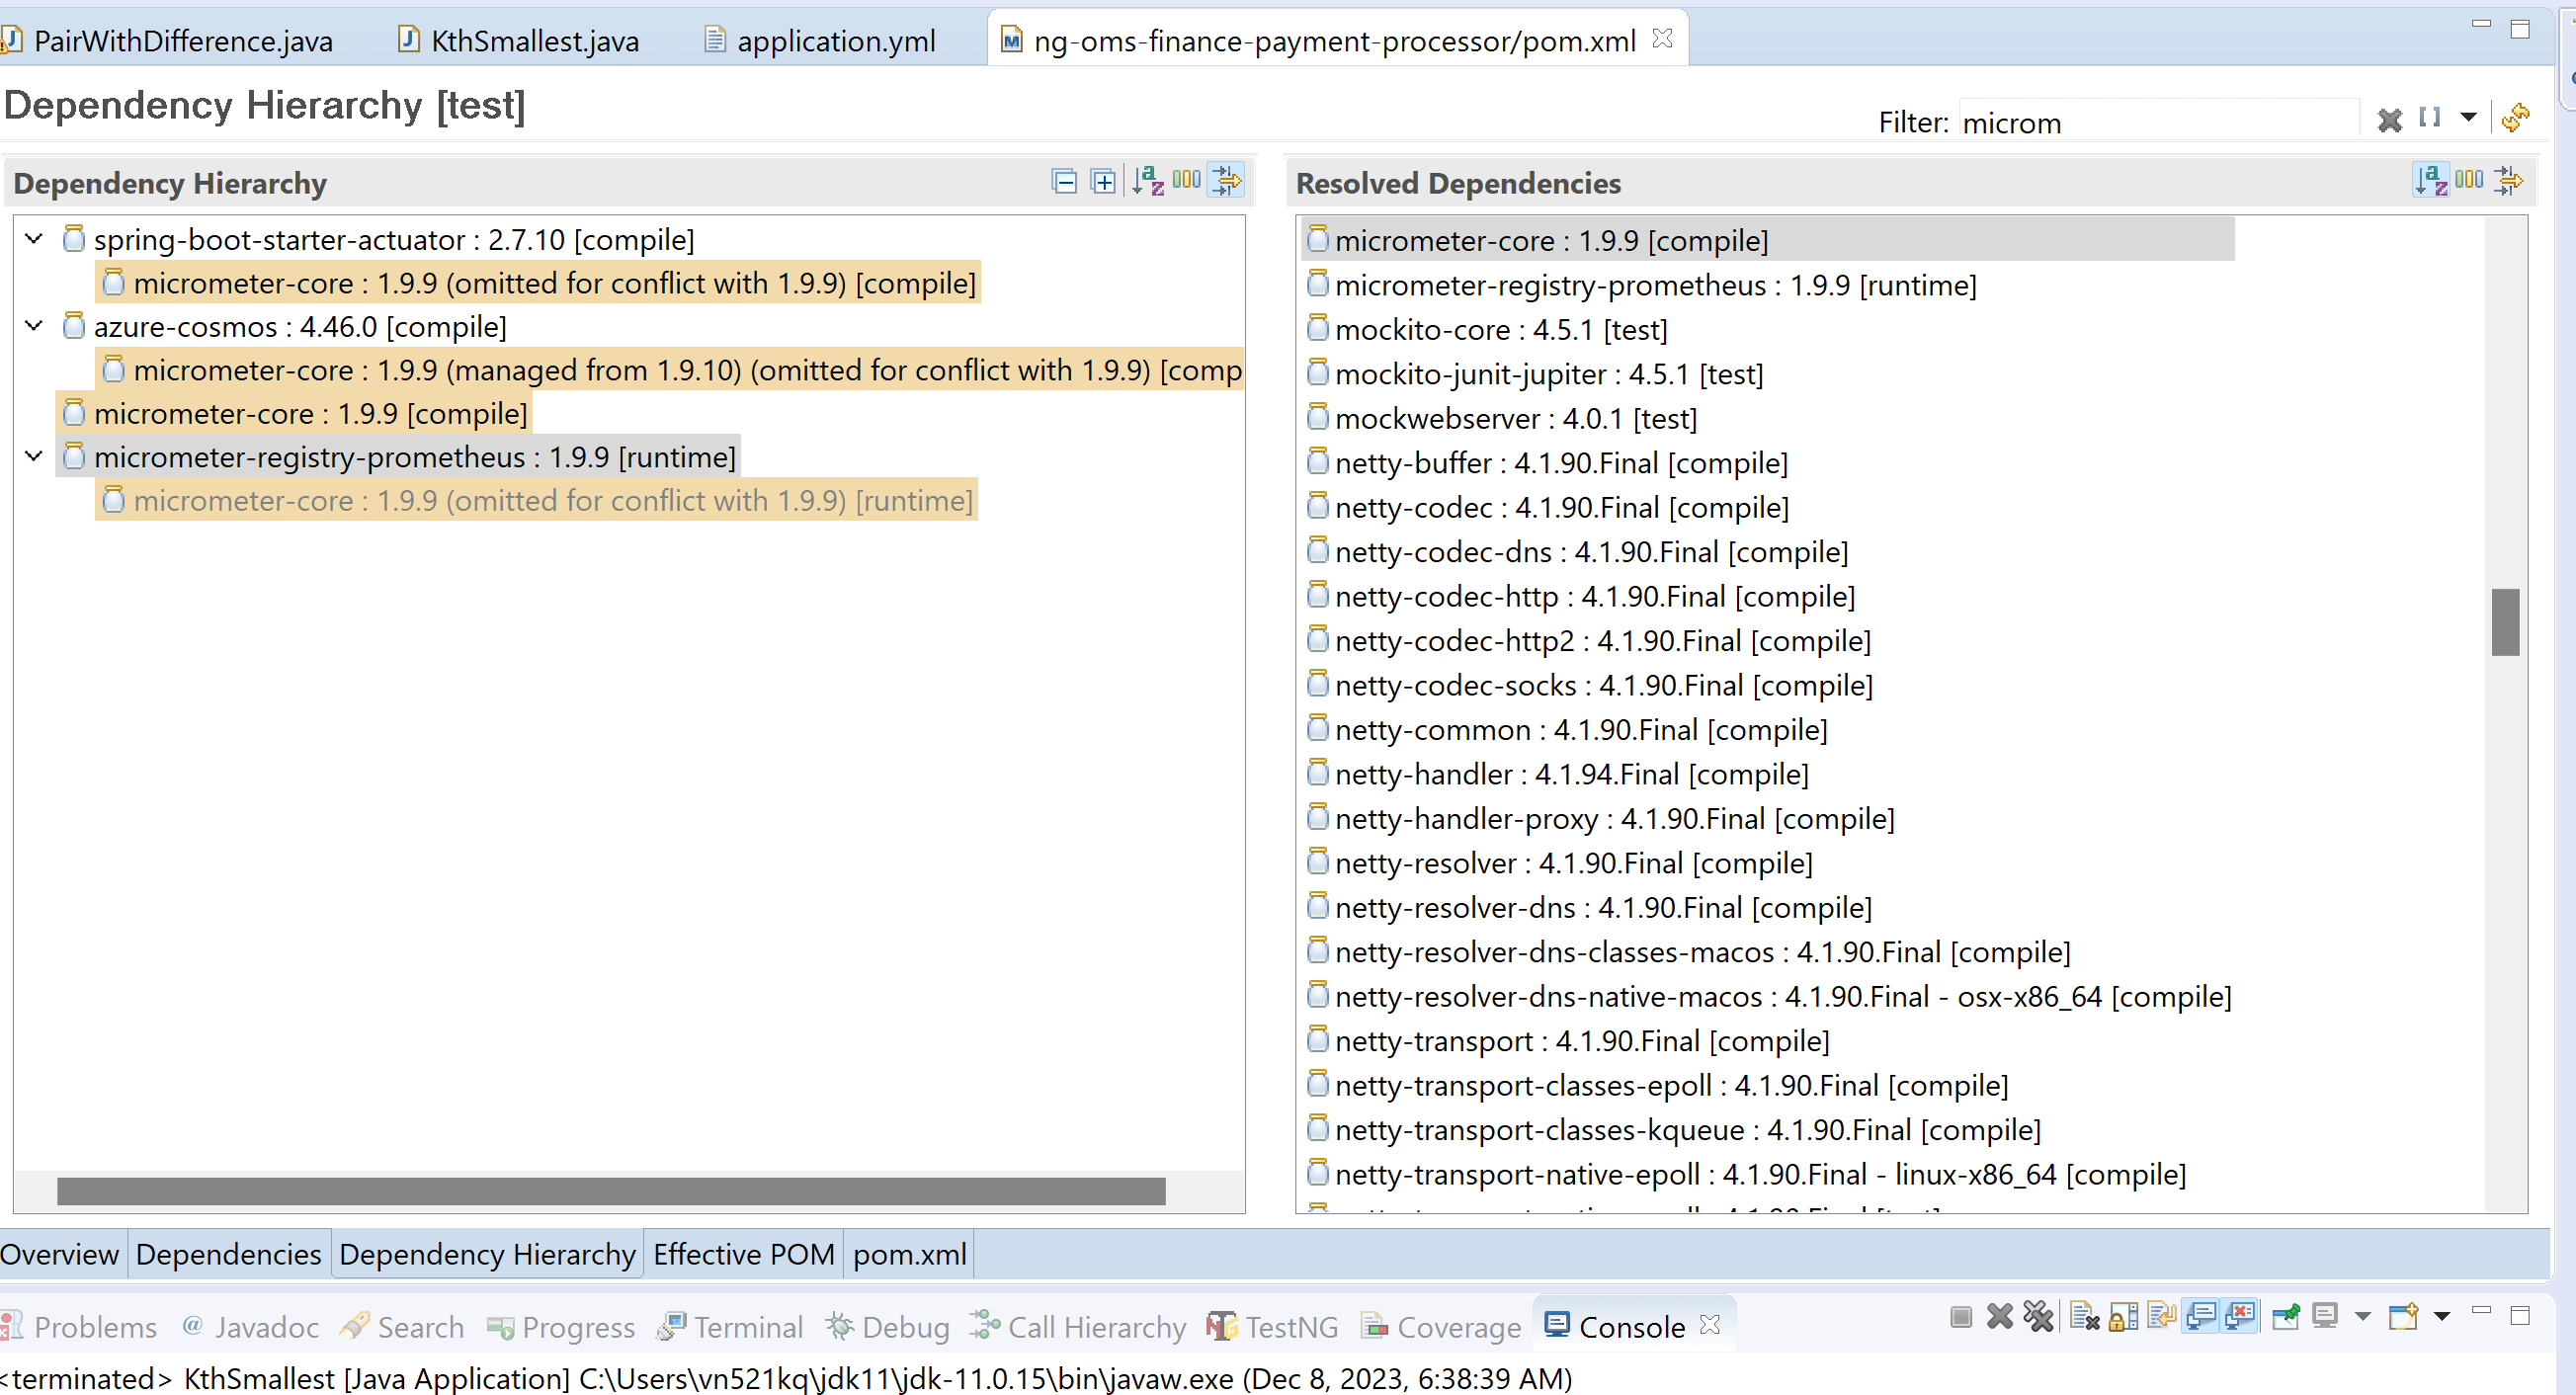Viewport: 2576px width, 1395px height.
Task: Toggle show console on standard output
Action: 2201,1317
